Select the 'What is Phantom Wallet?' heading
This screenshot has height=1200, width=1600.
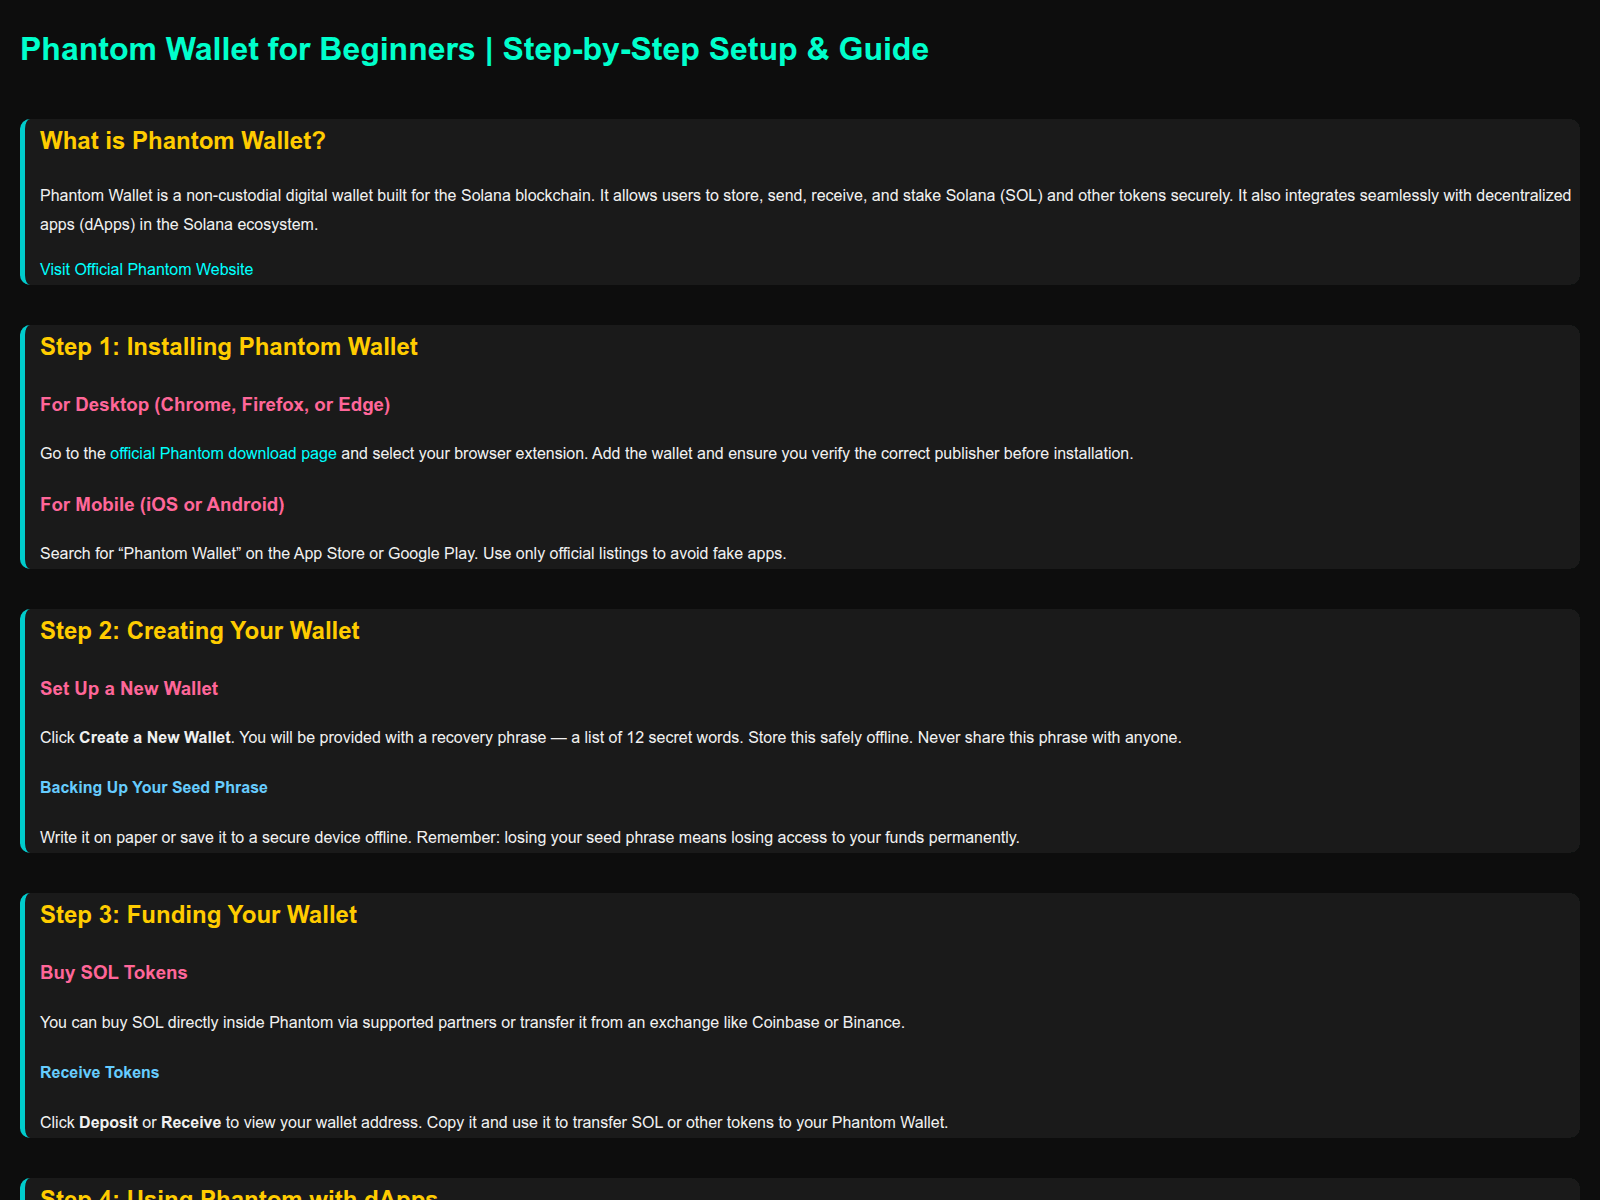pos(183,141)
